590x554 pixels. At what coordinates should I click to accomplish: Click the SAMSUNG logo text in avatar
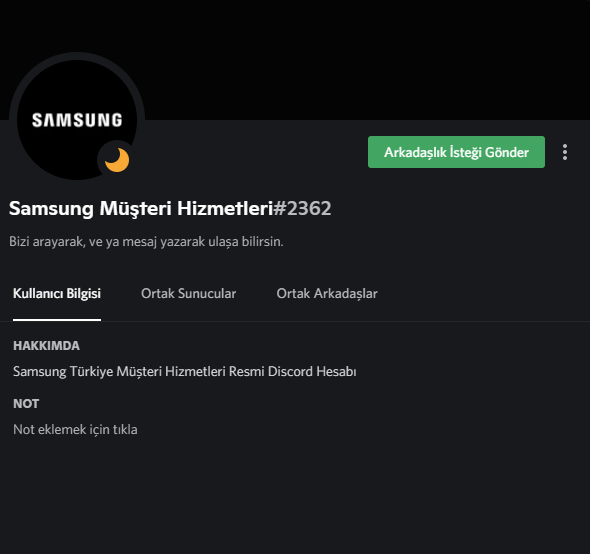point(77,120)
